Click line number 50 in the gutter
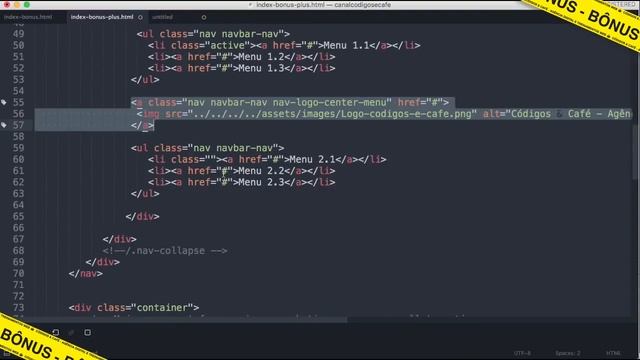The height and width of the screenshot is (360, 640). [18, 45]
